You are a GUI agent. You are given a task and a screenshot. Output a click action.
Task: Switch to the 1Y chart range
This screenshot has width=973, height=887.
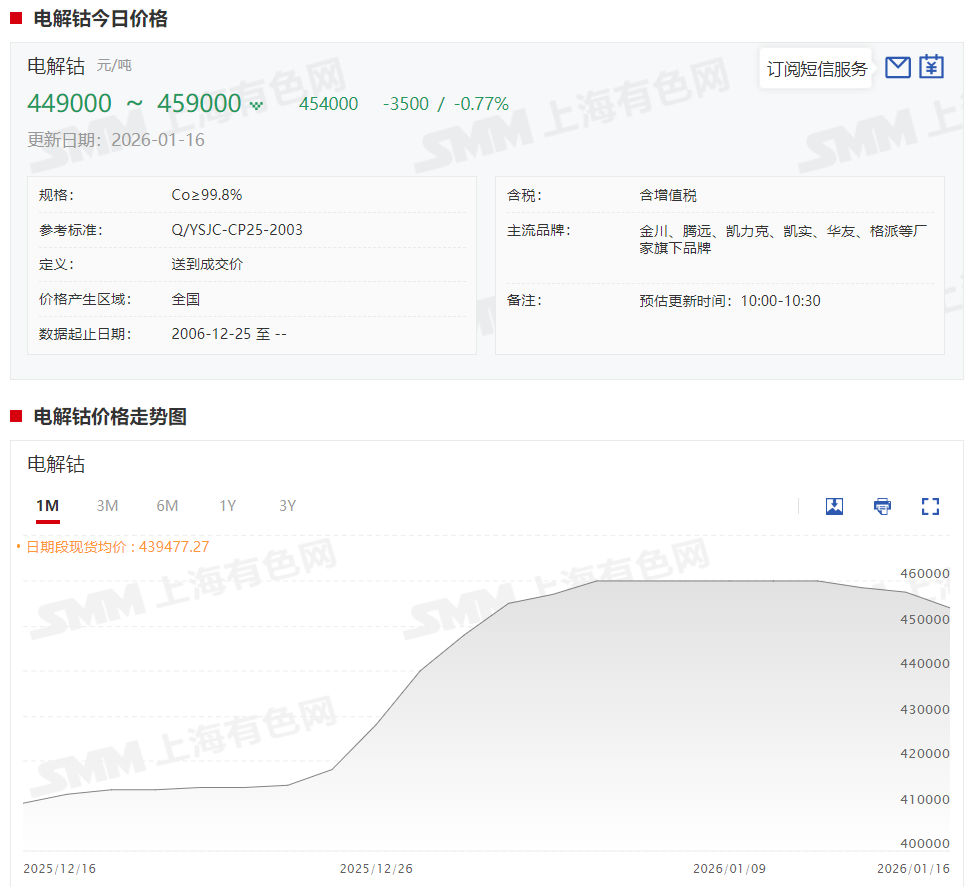[x=228, y=506]
